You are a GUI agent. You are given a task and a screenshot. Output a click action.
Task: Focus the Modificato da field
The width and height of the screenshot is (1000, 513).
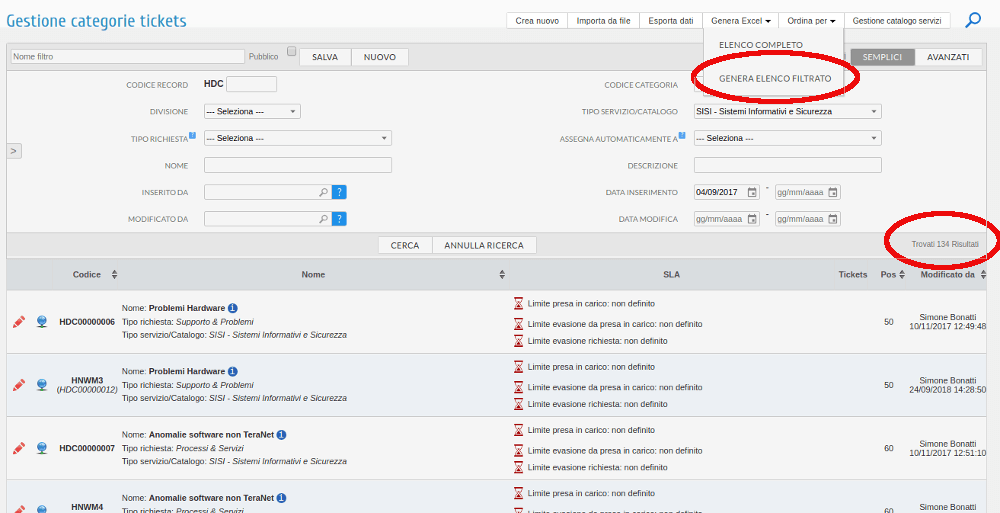[268, 219]
